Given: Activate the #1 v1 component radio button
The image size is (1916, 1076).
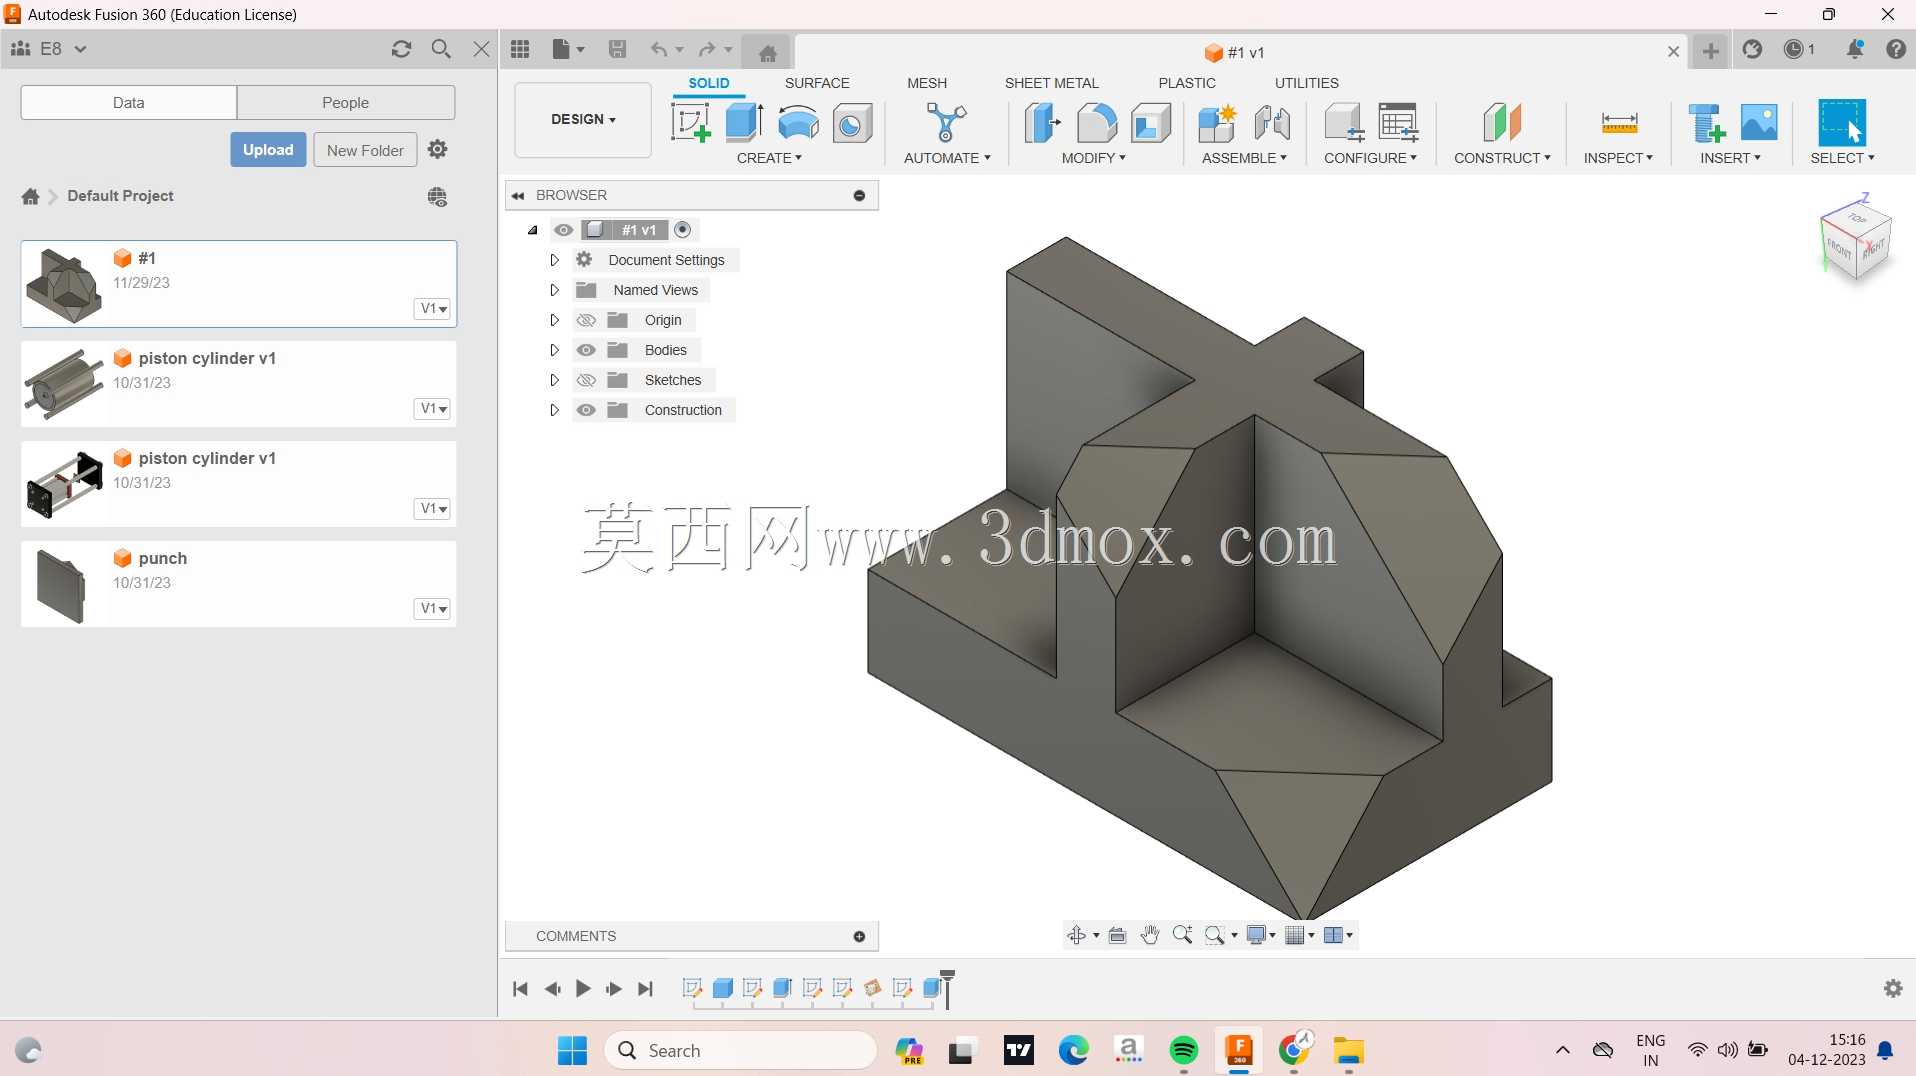Looking at the screenshot, I should (x=683, y=230).
